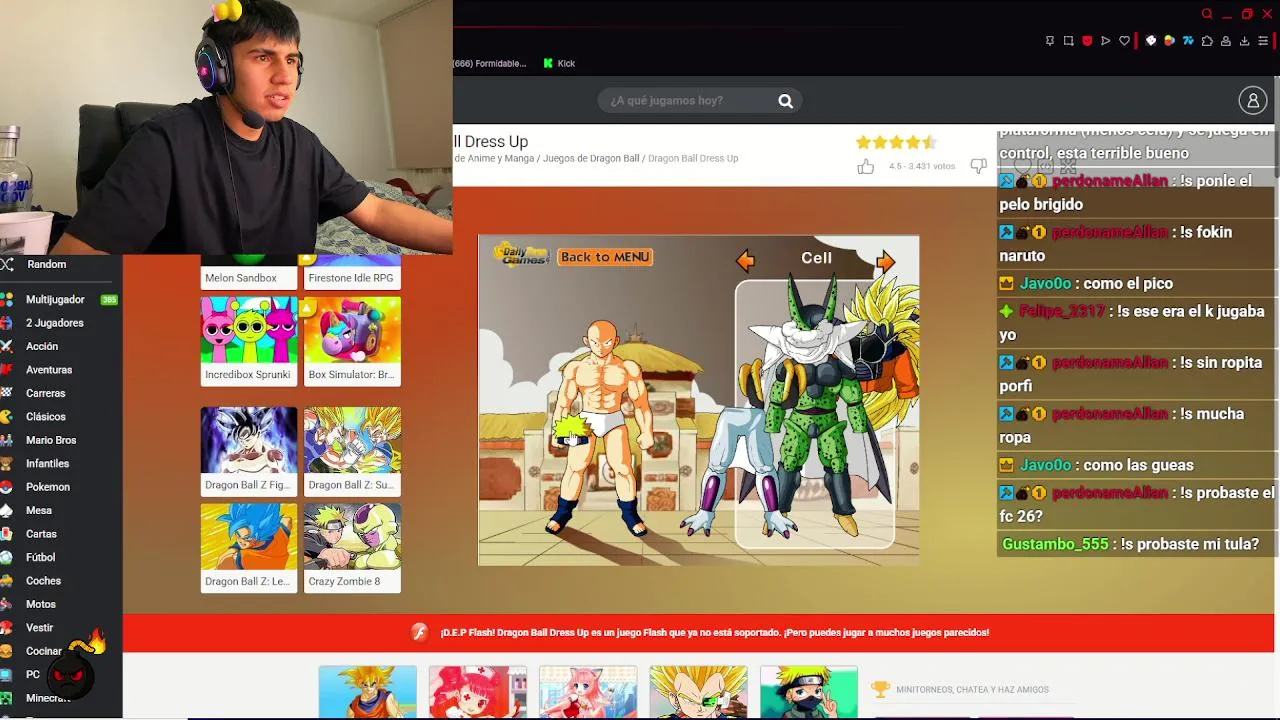Open the downloads icon in browser toolbar

[x=1244, y=41]
